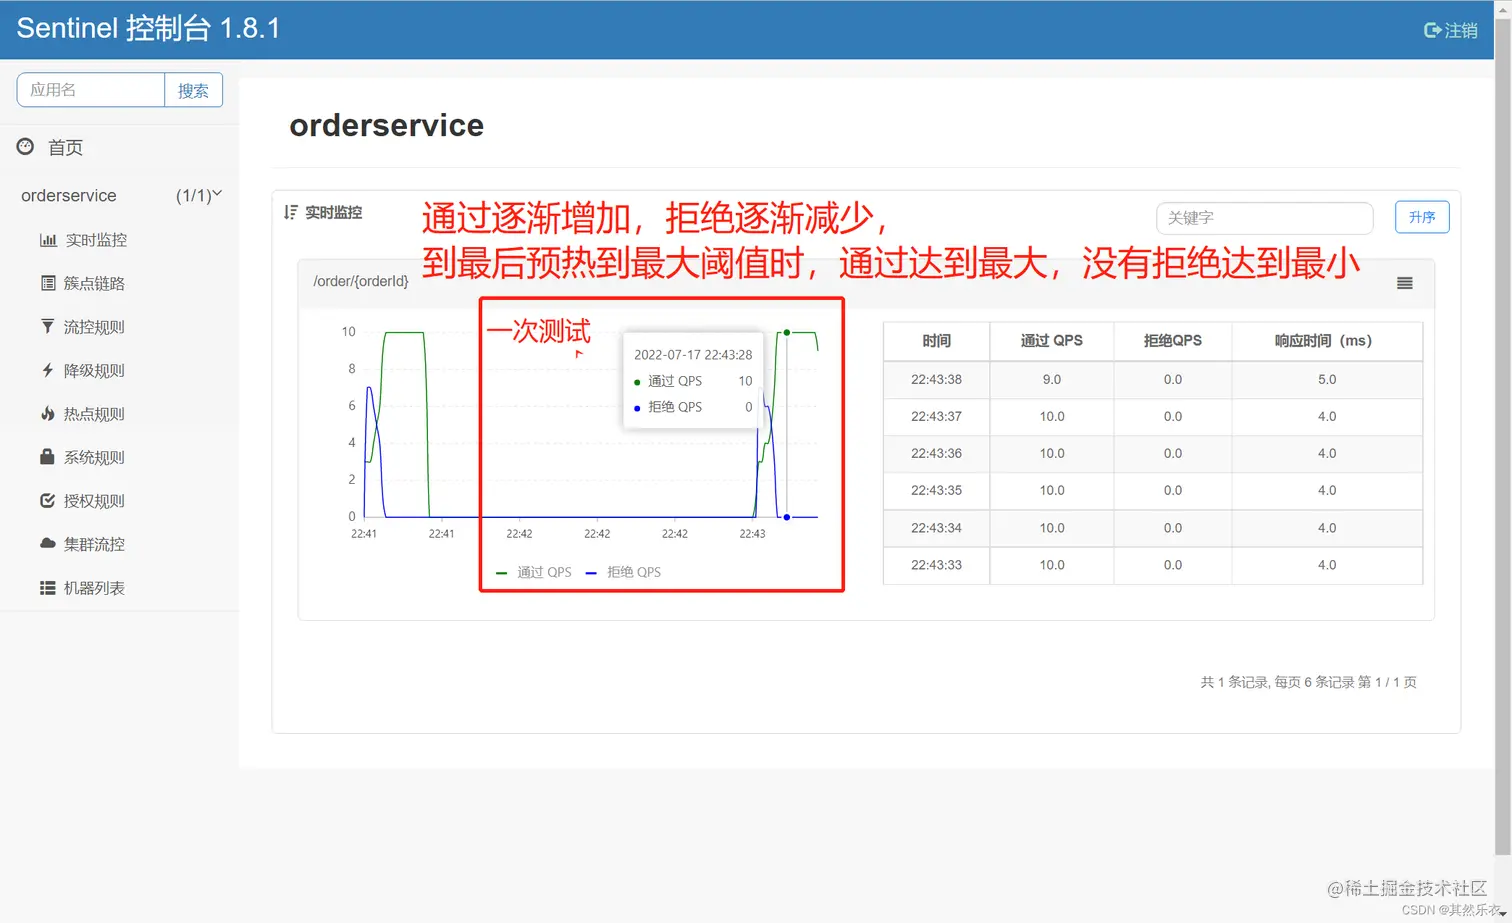This screenshot has width=1512, height=923.
Task: Click the hamburger menu icon on the /order/{orderId} card
Action: pos(1404,283)
